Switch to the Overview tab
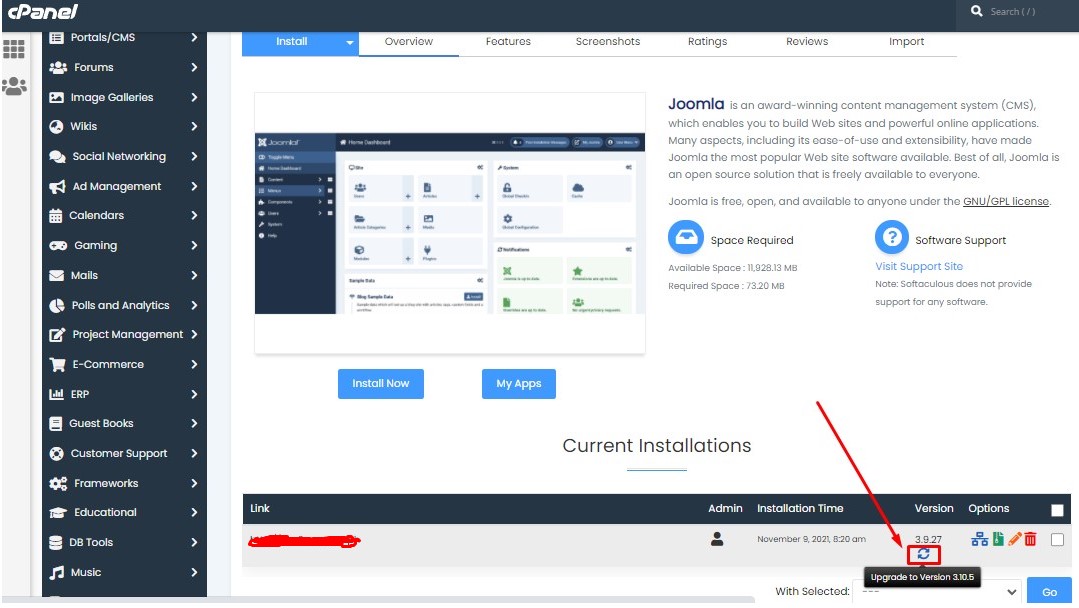This screenshot has width=1079, height=608. (x=409, y=42)
